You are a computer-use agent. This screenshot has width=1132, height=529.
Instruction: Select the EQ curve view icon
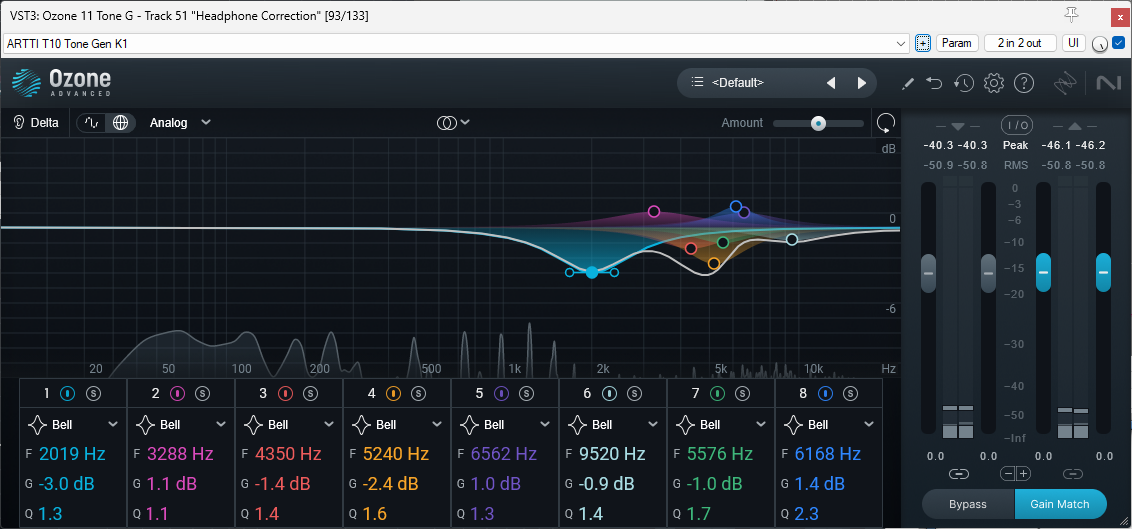click(x=92, y=123)
